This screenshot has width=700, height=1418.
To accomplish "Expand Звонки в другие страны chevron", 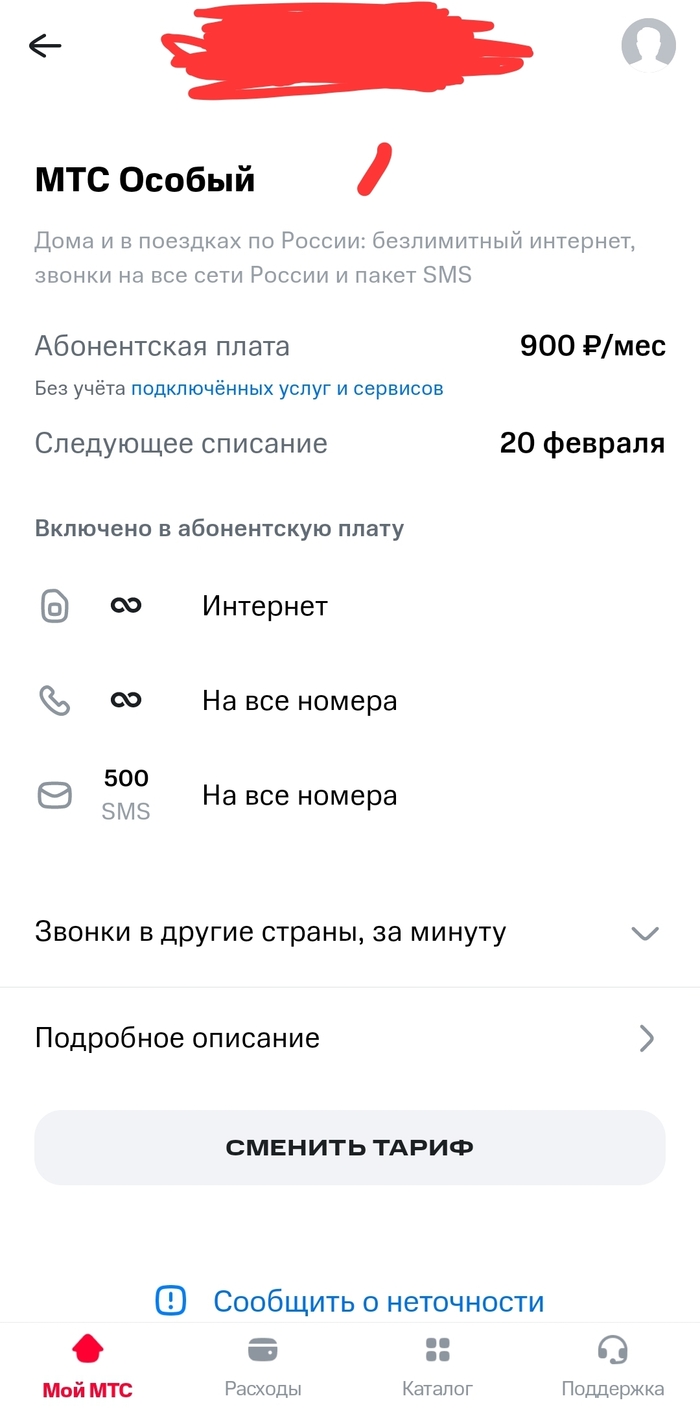I will point(645,933).
